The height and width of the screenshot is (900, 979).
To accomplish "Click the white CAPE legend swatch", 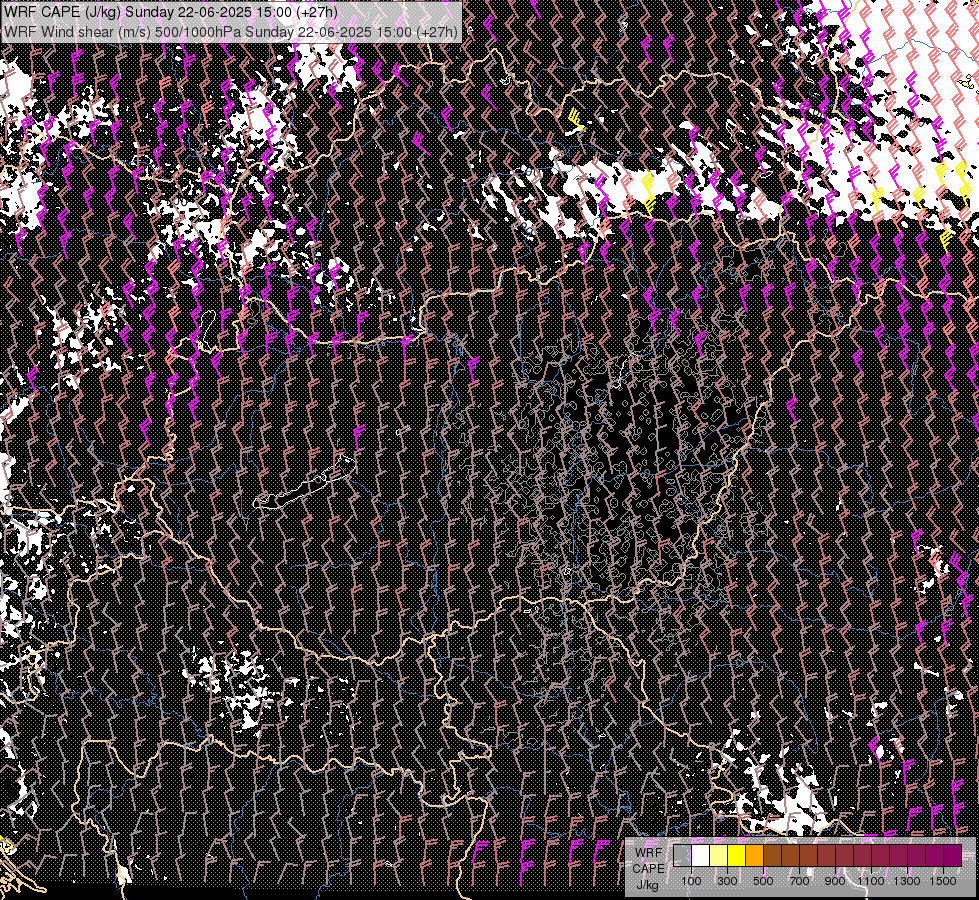I will (x=701, y=856).
